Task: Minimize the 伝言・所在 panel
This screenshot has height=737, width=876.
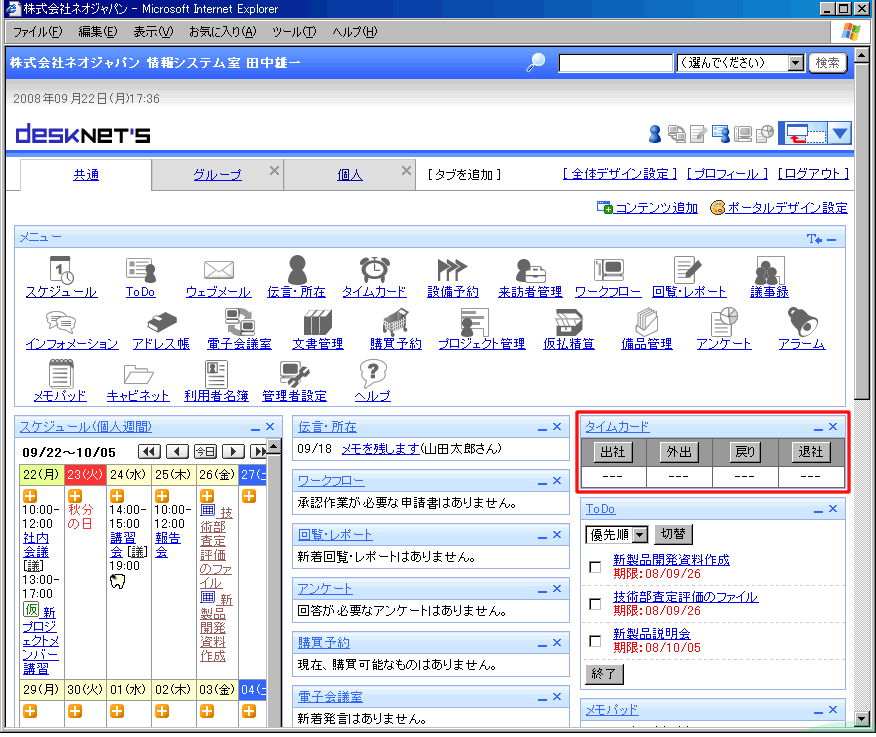Action: [x=542, y=428]
